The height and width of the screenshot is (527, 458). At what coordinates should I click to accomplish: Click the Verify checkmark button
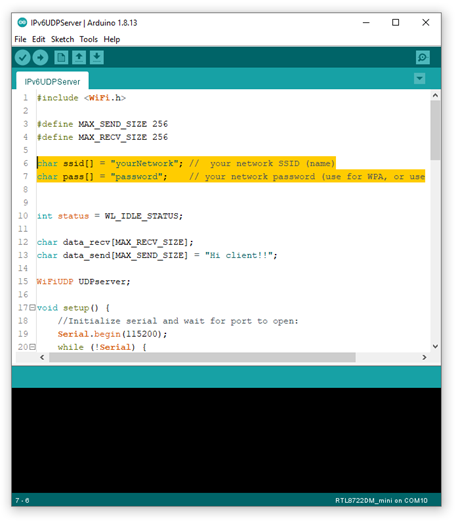pyautogui.click(x=23, y=58)
